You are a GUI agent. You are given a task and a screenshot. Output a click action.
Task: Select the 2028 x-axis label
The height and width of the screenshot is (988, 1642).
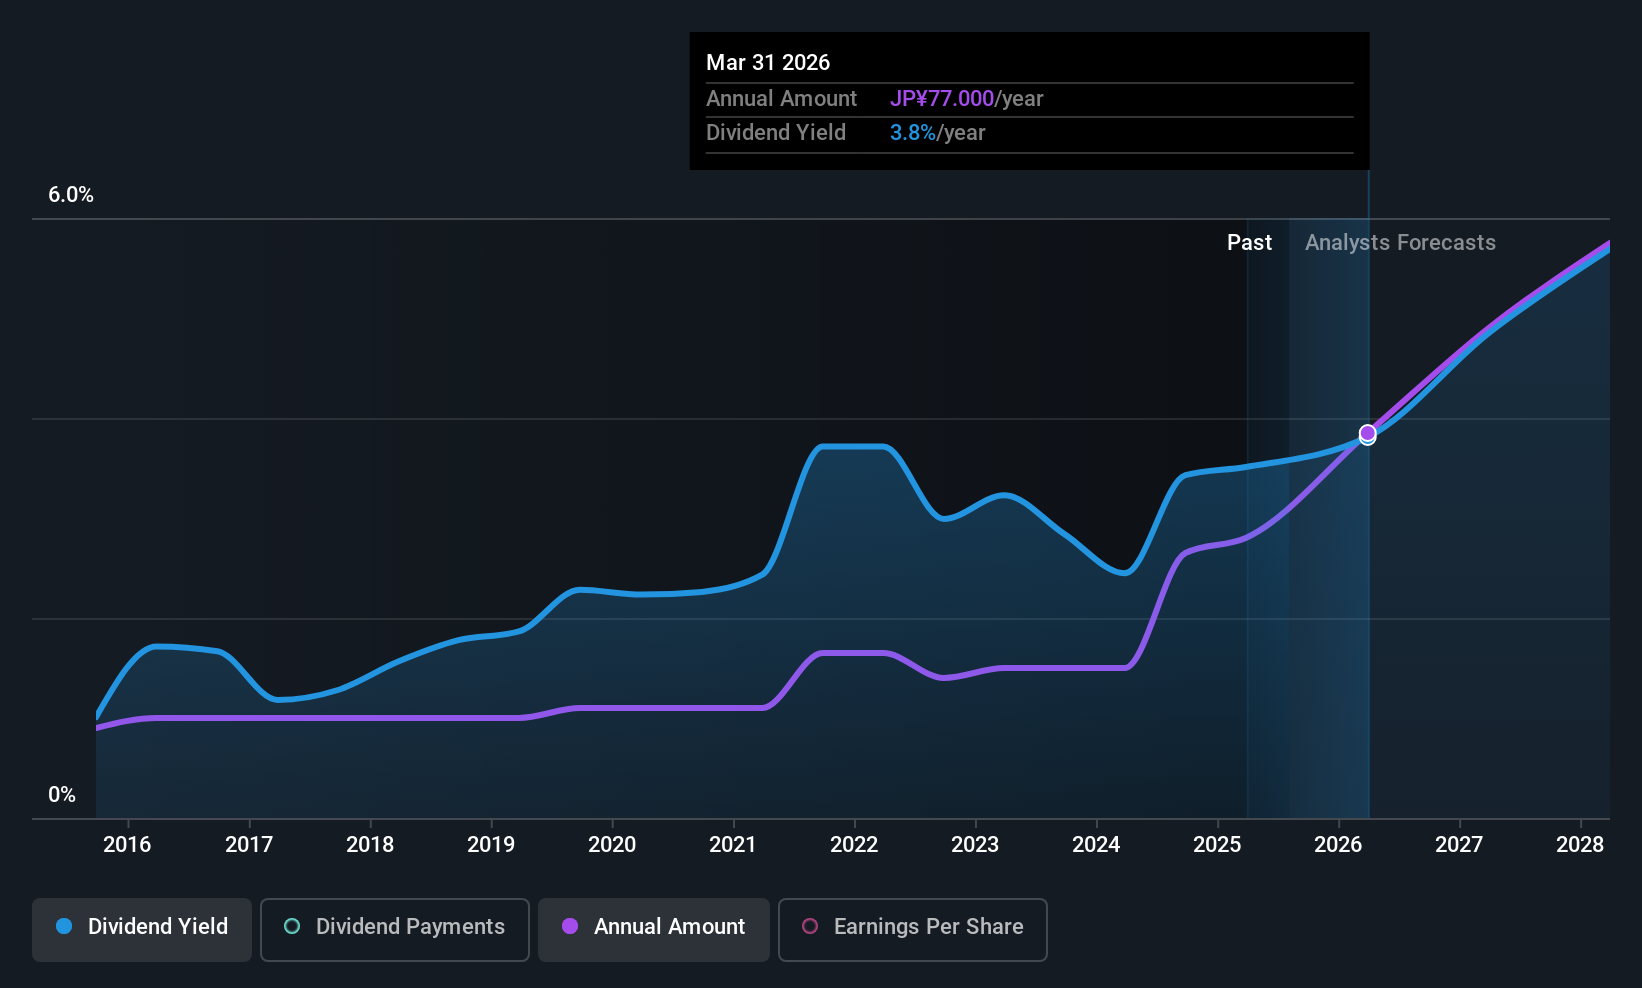[1580, 845]
